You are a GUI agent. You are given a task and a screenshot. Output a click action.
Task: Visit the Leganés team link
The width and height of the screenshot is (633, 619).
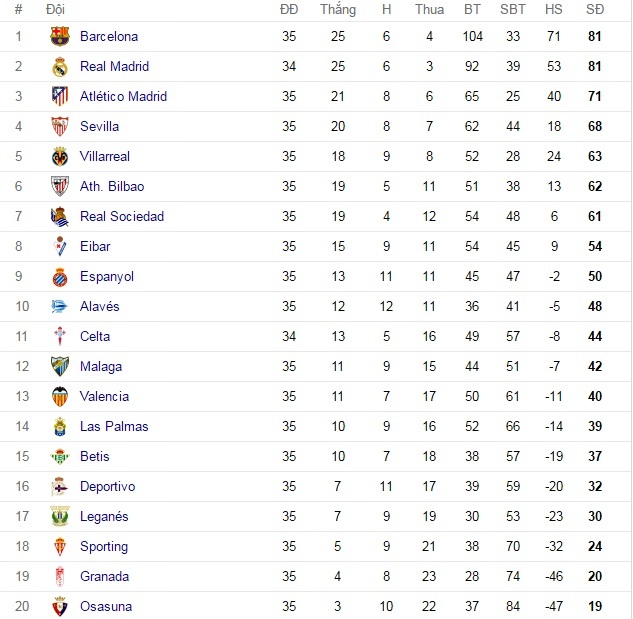click(104, 517)
